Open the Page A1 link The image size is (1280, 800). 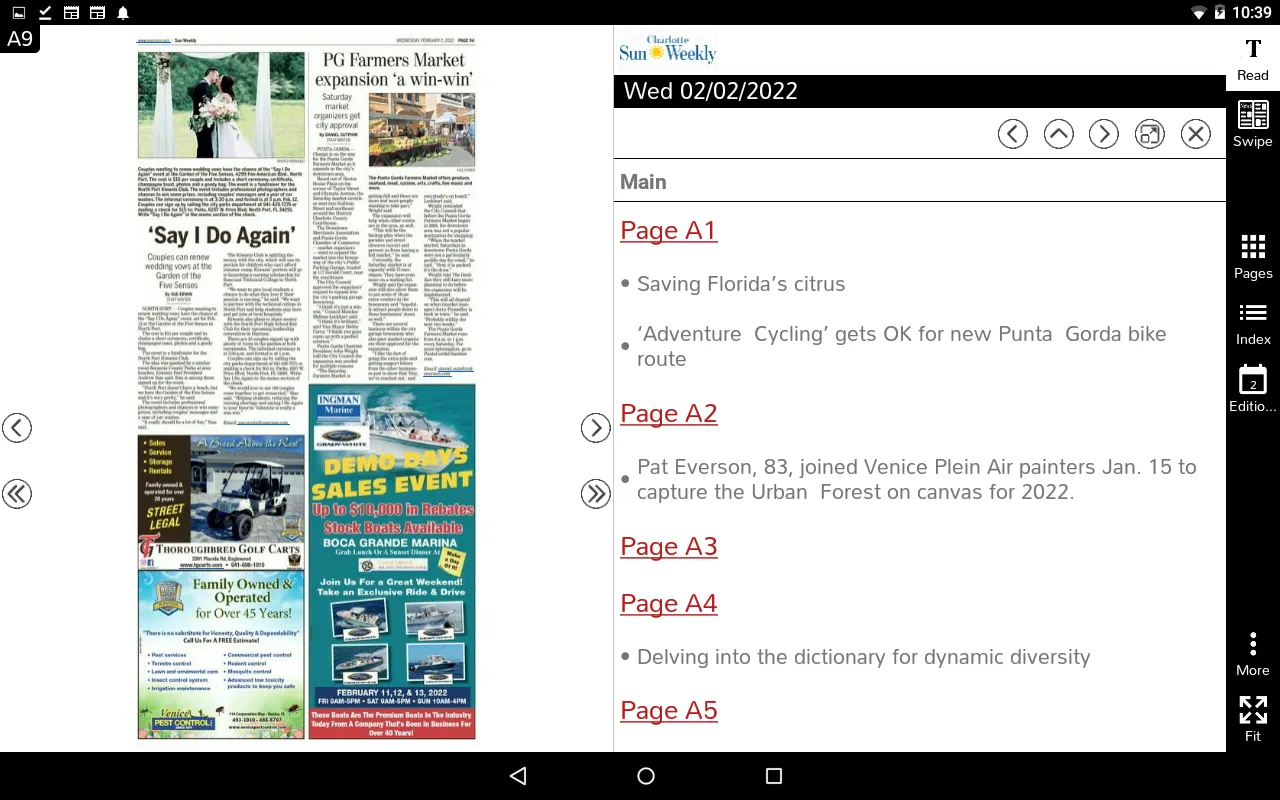tap(668, 231)
